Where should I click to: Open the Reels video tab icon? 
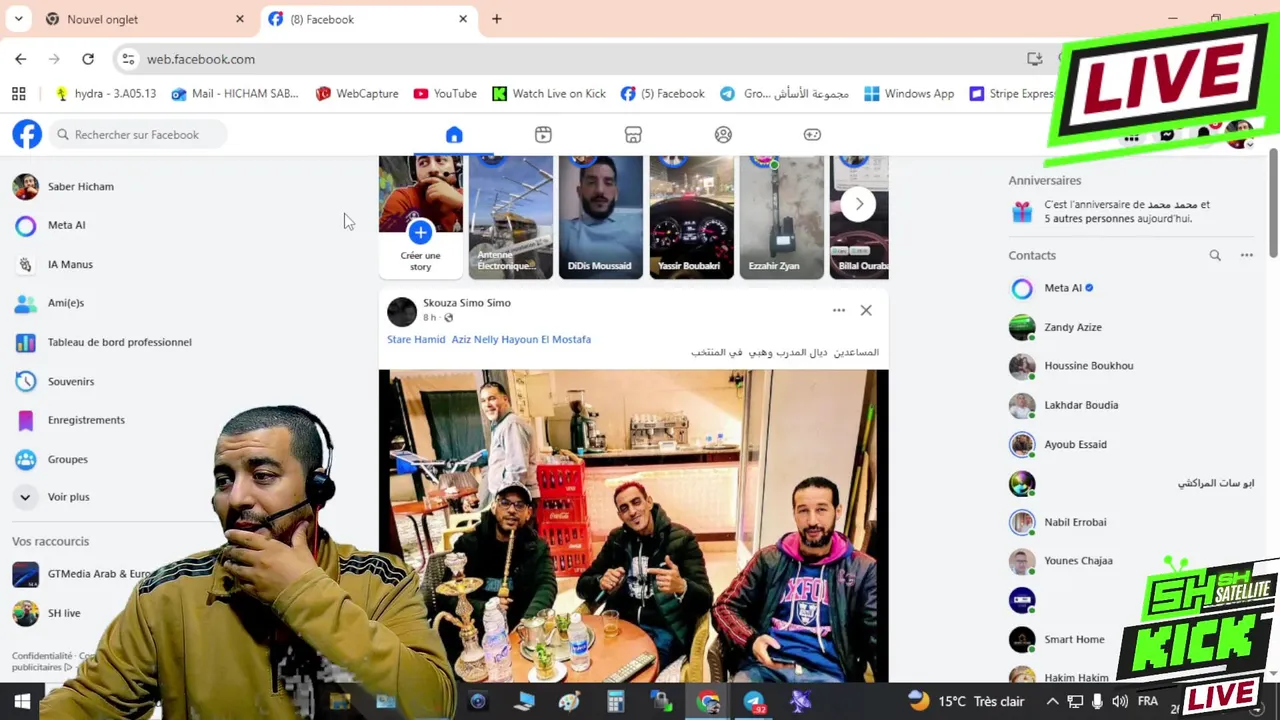click(x=543, y=134)
